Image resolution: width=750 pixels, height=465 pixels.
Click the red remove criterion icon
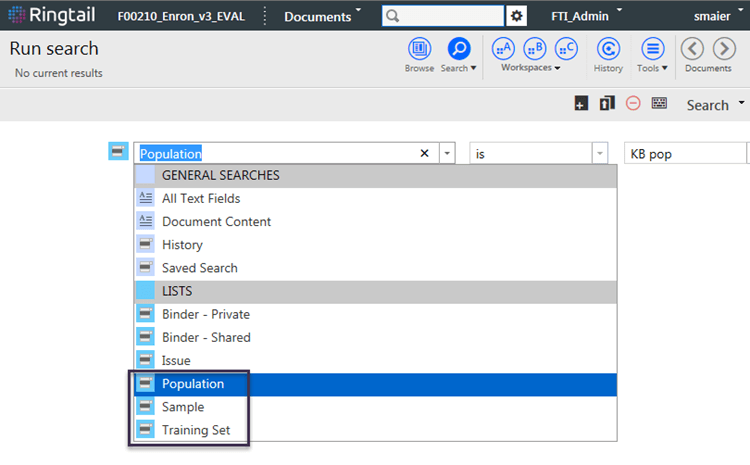click(633, 103)
